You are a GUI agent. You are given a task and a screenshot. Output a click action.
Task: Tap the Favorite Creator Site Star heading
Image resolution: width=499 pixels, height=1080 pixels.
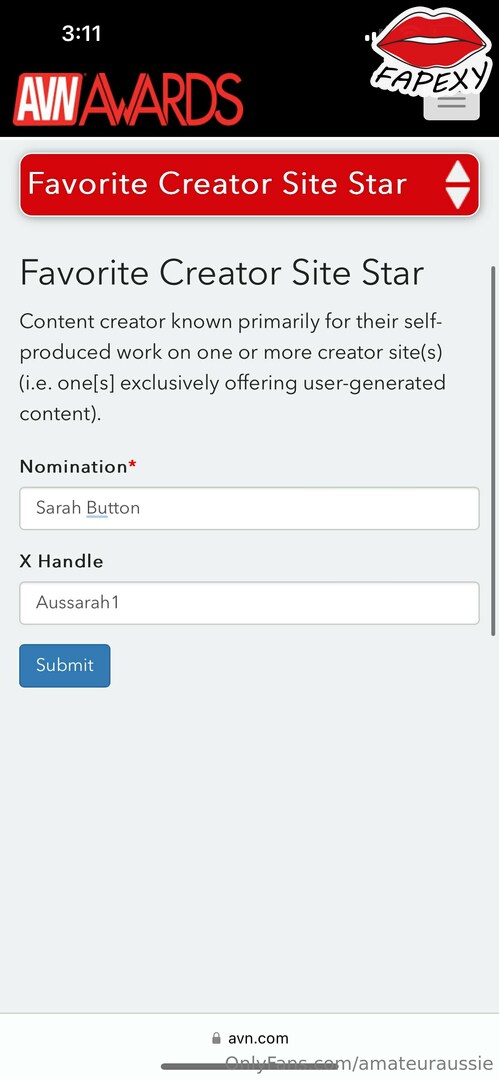point(221,273)
